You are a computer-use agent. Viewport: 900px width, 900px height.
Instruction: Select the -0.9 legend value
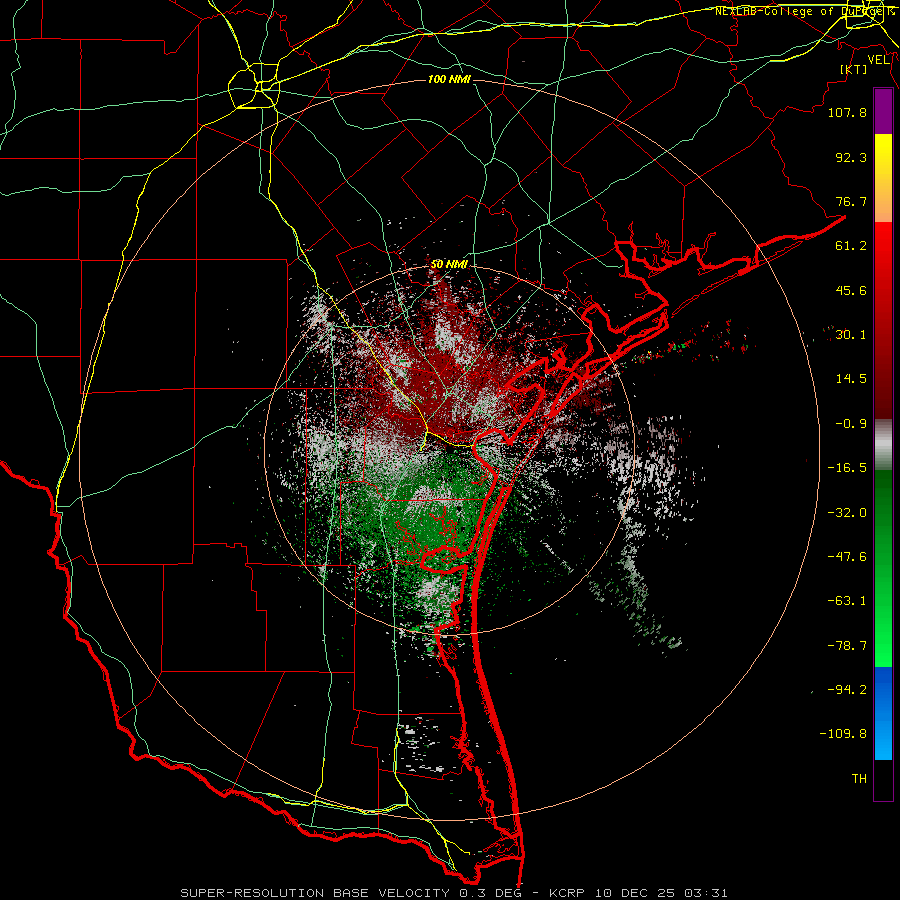[851, 424]
